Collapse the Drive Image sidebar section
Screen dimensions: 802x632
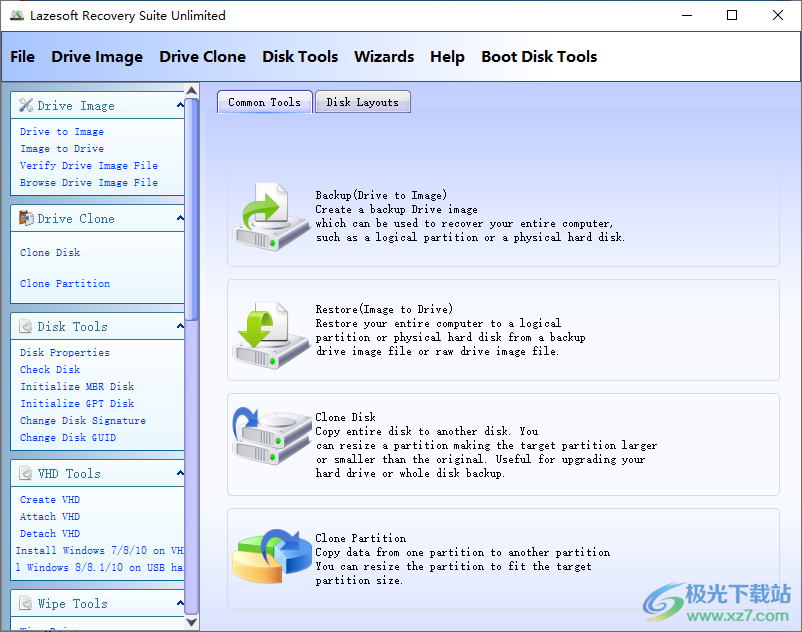pos(178,105)
